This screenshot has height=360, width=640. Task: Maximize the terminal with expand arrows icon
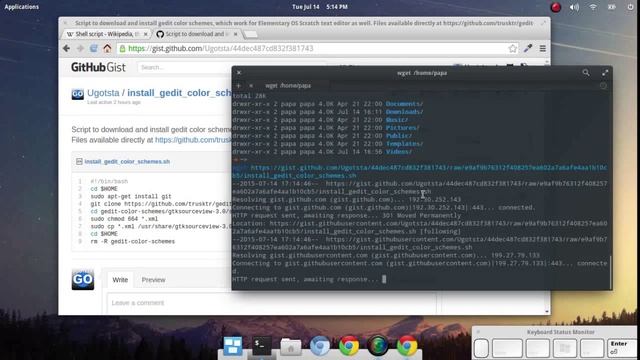(x=605, y=73)
